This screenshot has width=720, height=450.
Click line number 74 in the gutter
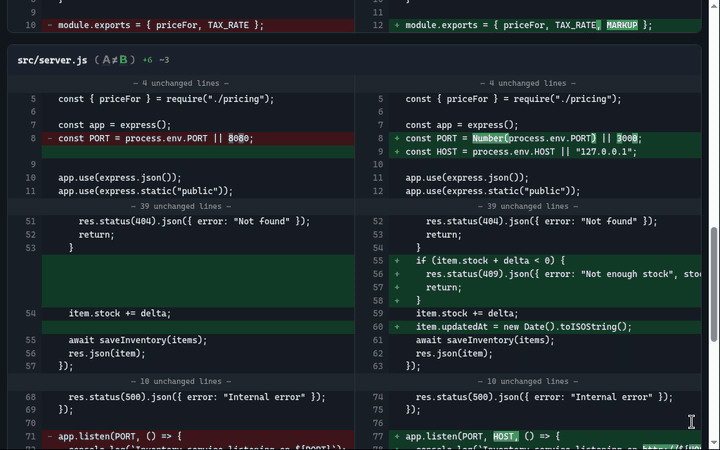point(377,397)
